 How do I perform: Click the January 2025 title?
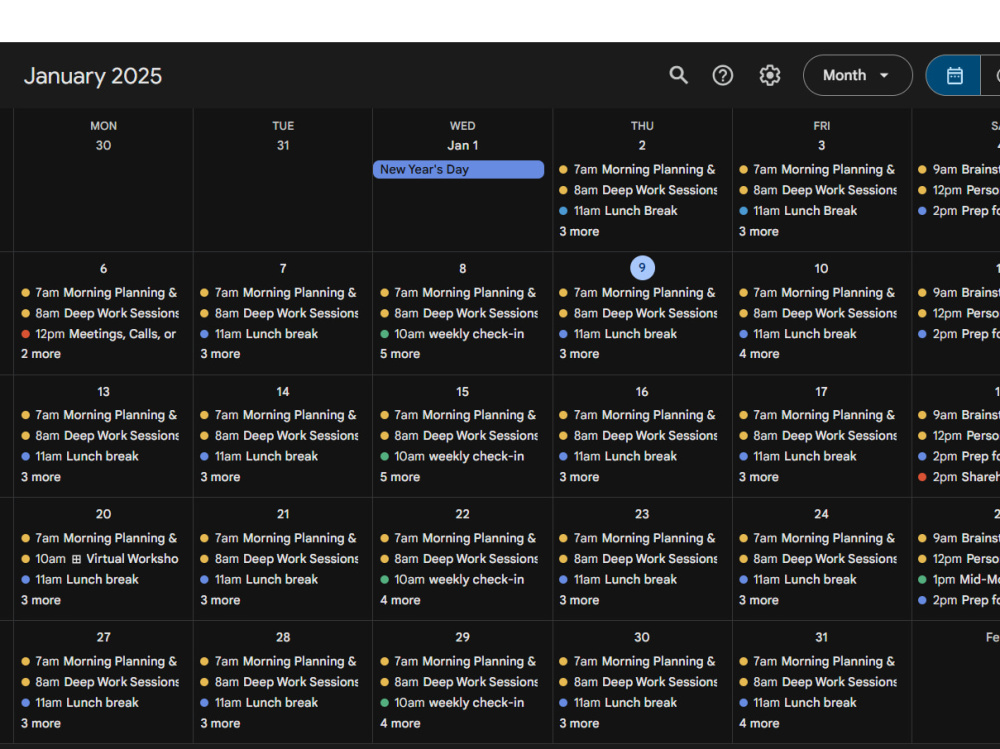(x=93, y=76)
